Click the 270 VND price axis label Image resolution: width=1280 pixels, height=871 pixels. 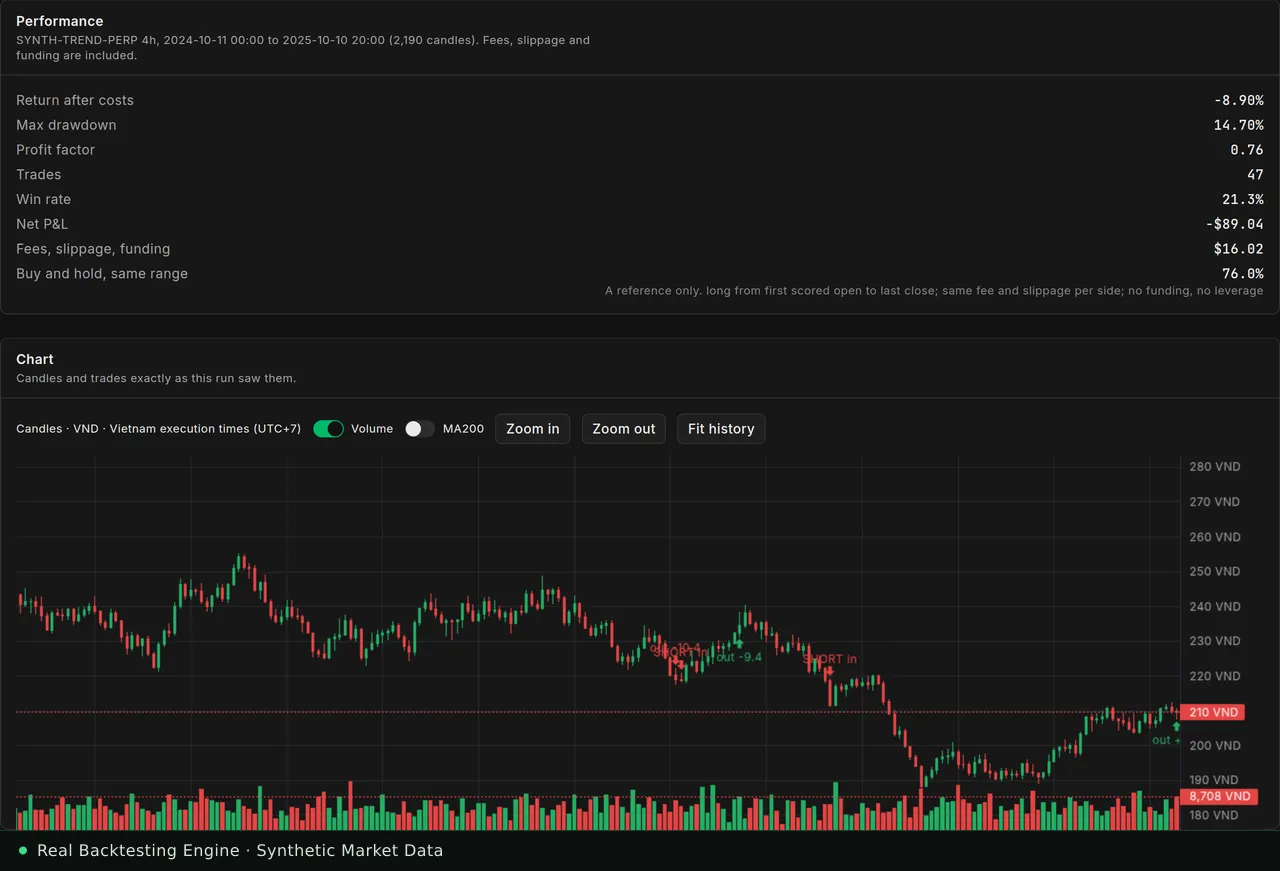[x=1215, y=502]
